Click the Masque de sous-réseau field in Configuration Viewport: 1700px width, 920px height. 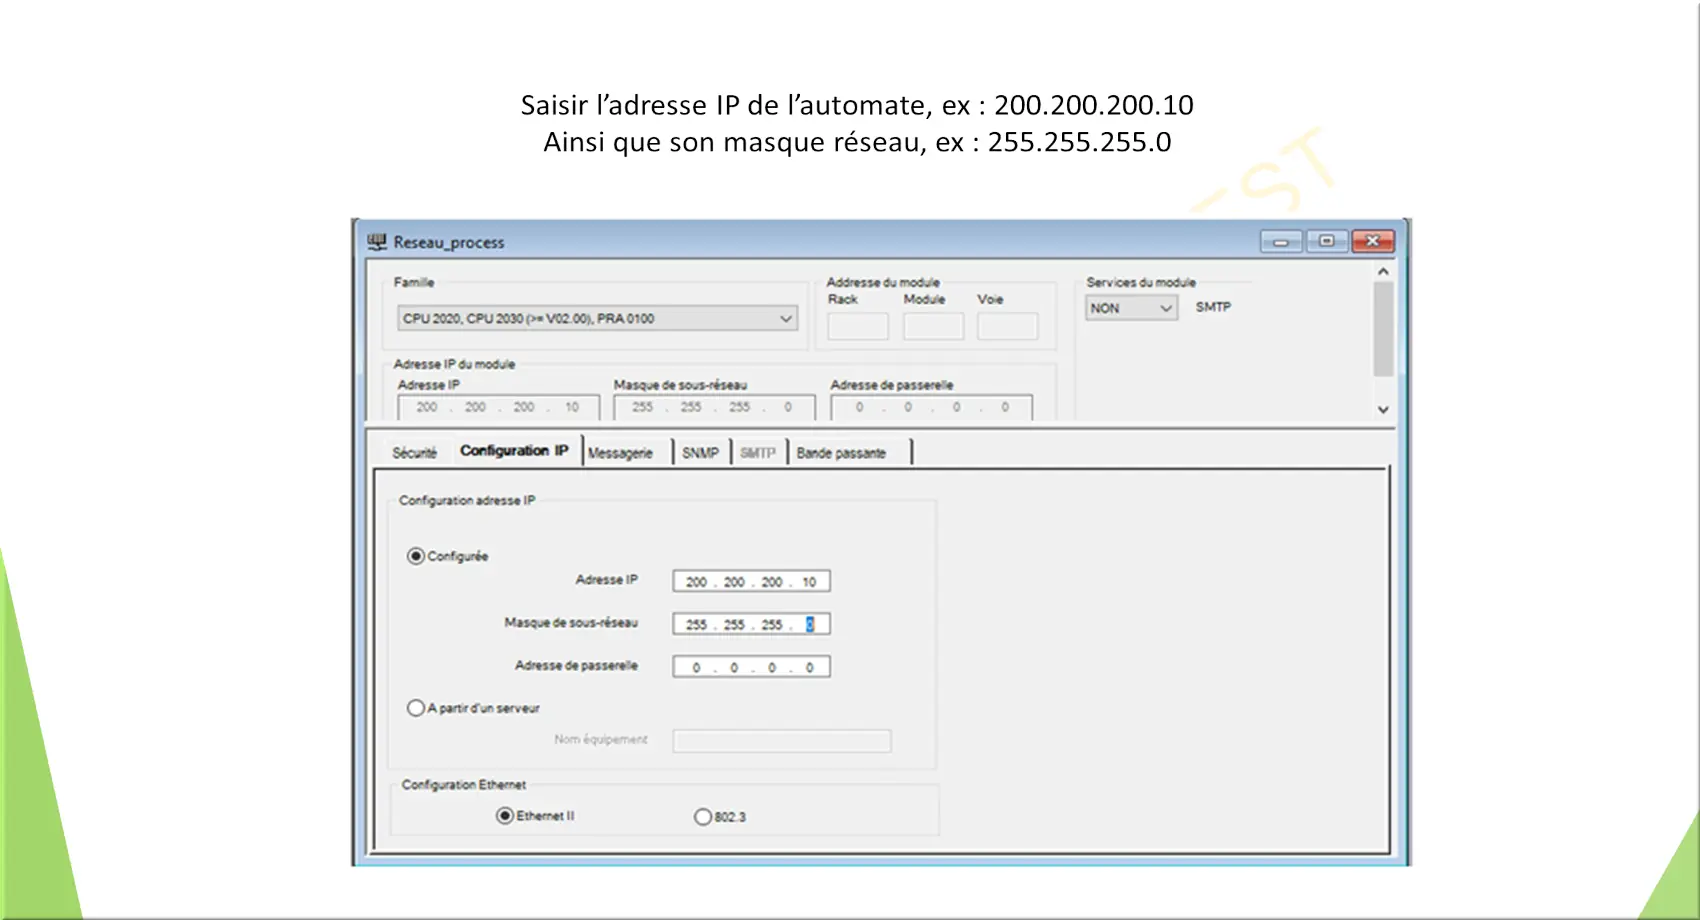[752, 625]
